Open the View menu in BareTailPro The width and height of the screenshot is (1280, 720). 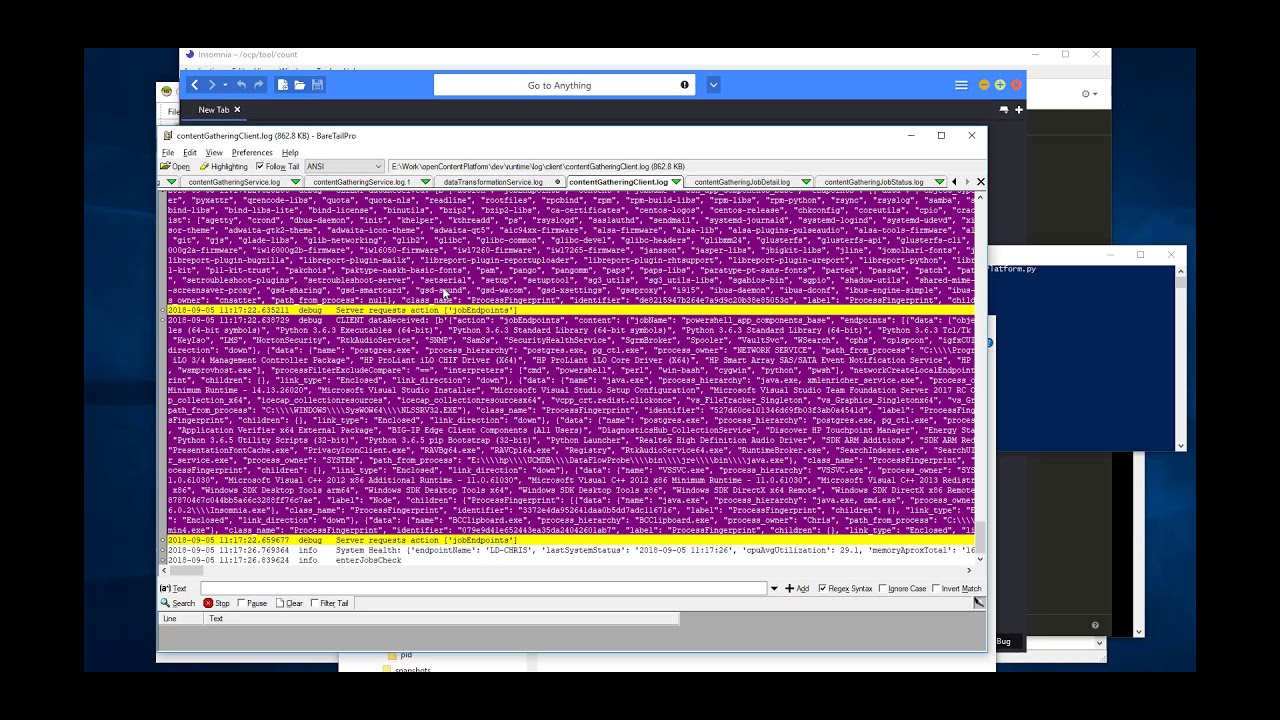[x=214, y=153]
